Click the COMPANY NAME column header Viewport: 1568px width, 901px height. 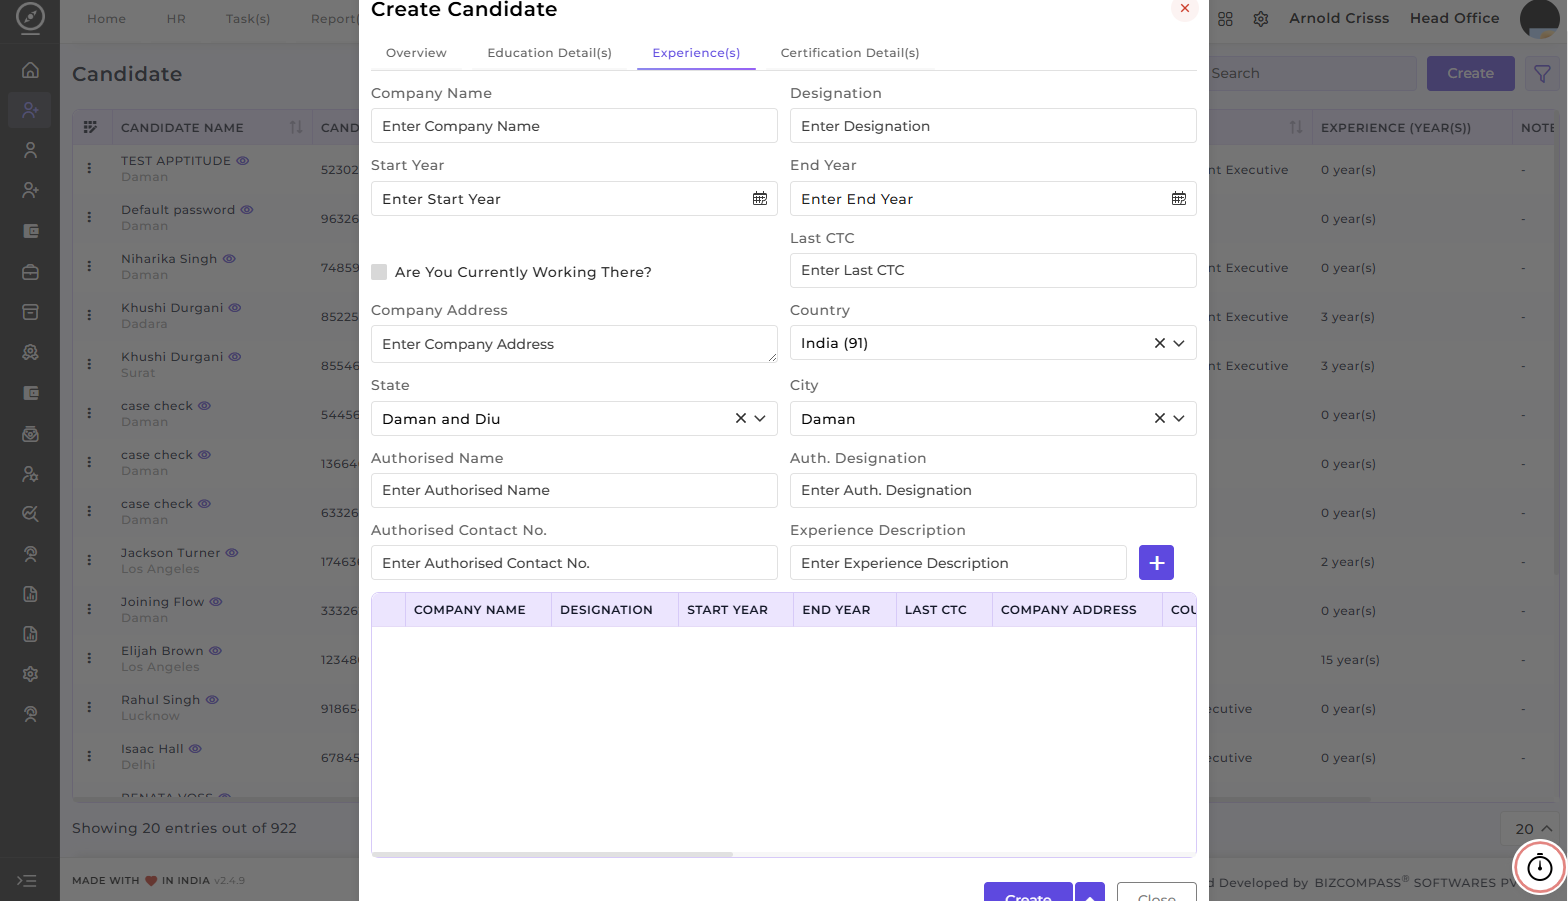478,610
